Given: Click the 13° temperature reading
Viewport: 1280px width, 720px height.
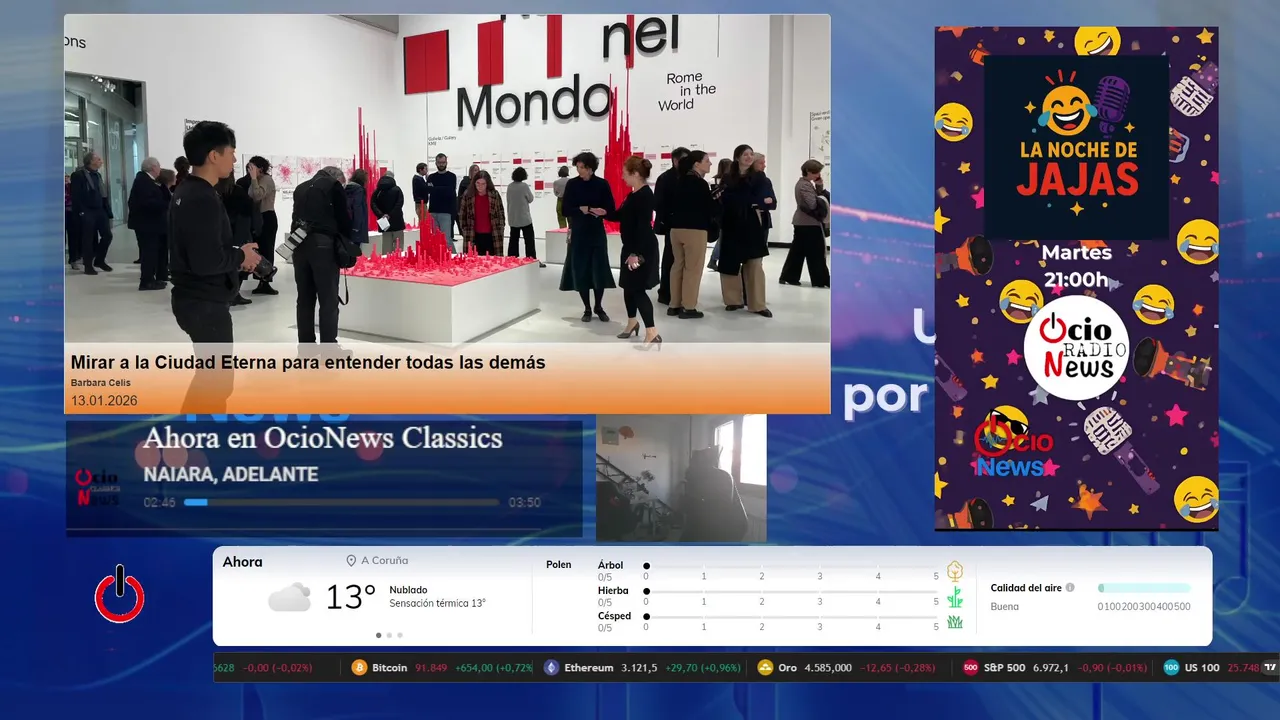Looking at the screenshot, I should [351, 597].
